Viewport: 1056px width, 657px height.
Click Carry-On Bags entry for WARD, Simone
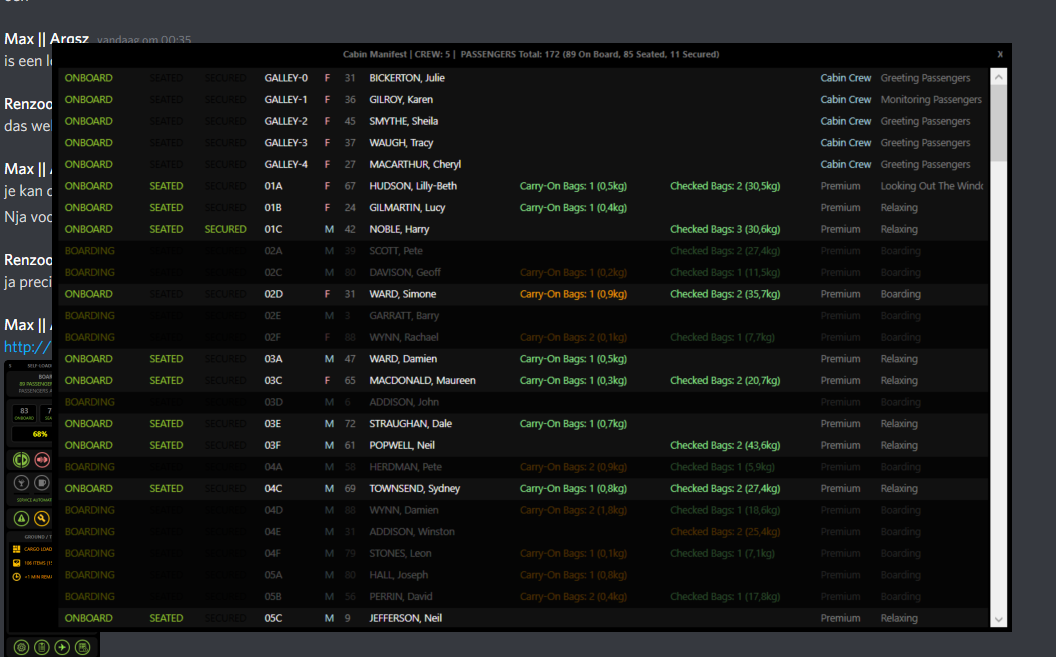(573, 294)
